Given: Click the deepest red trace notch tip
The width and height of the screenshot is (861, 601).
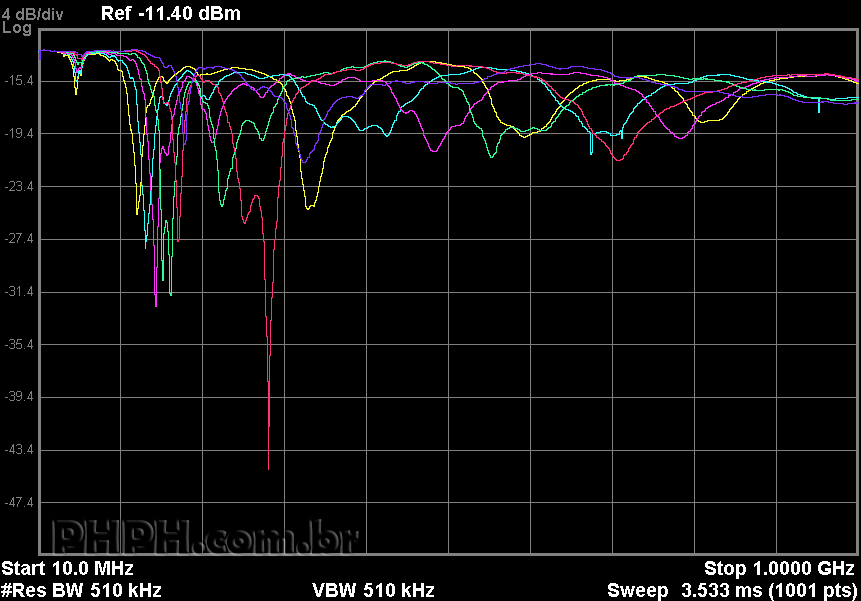Looking at the screenshot, I should 268,467.
